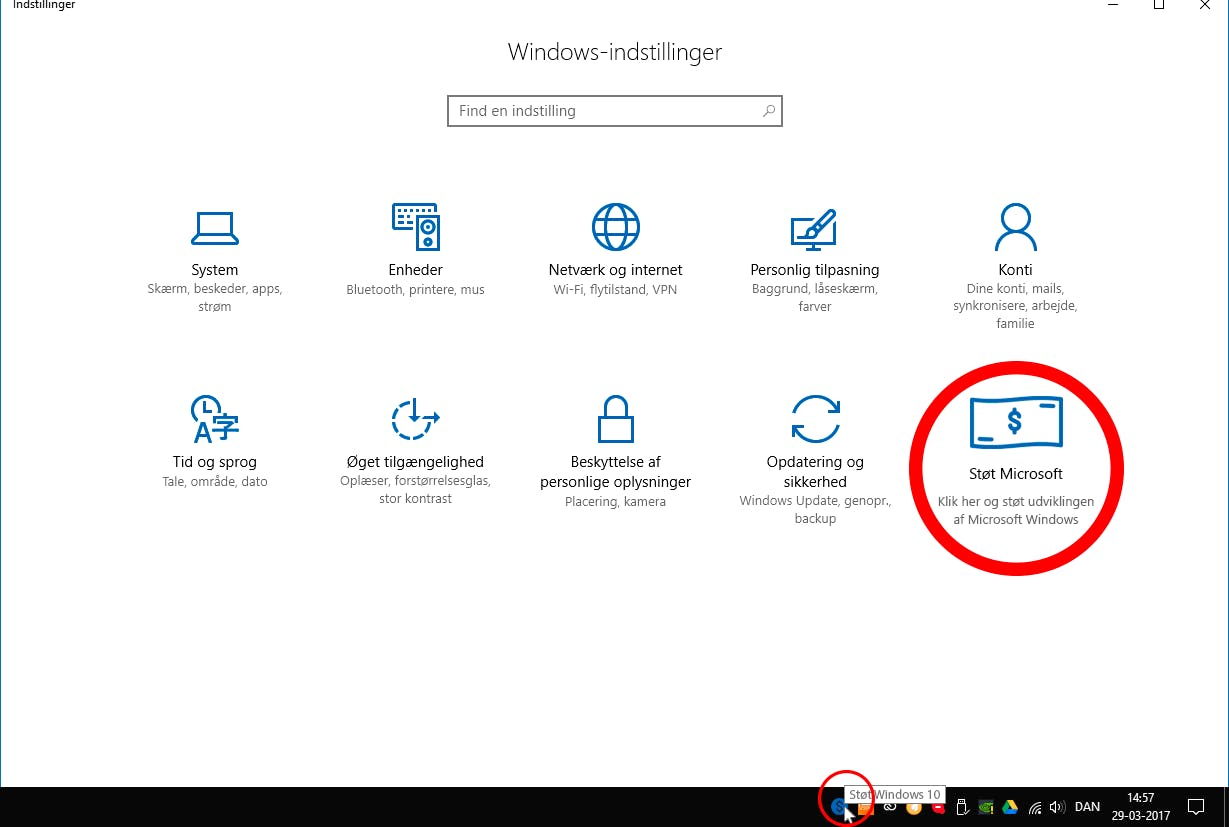Click Personlig tilpasning title text
The height and width of the screenshot is (827, 1229).
coord(814,270)
